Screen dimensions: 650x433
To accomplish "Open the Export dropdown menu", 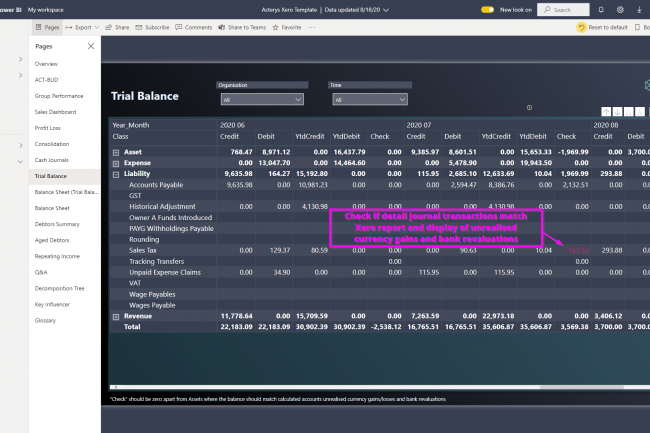I will tap(82, 27).
